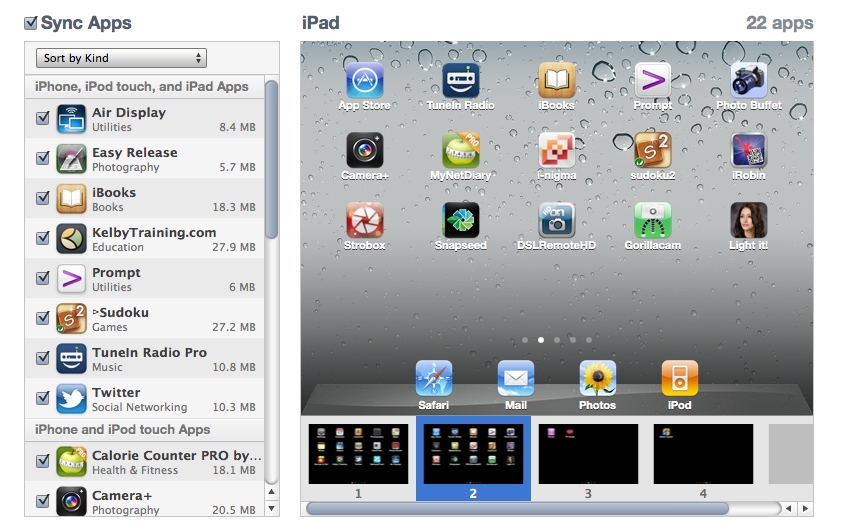Uncheck the KelbyTraining.com checkbox
Screen dimensions: 848x529
[x=43, y=238]
